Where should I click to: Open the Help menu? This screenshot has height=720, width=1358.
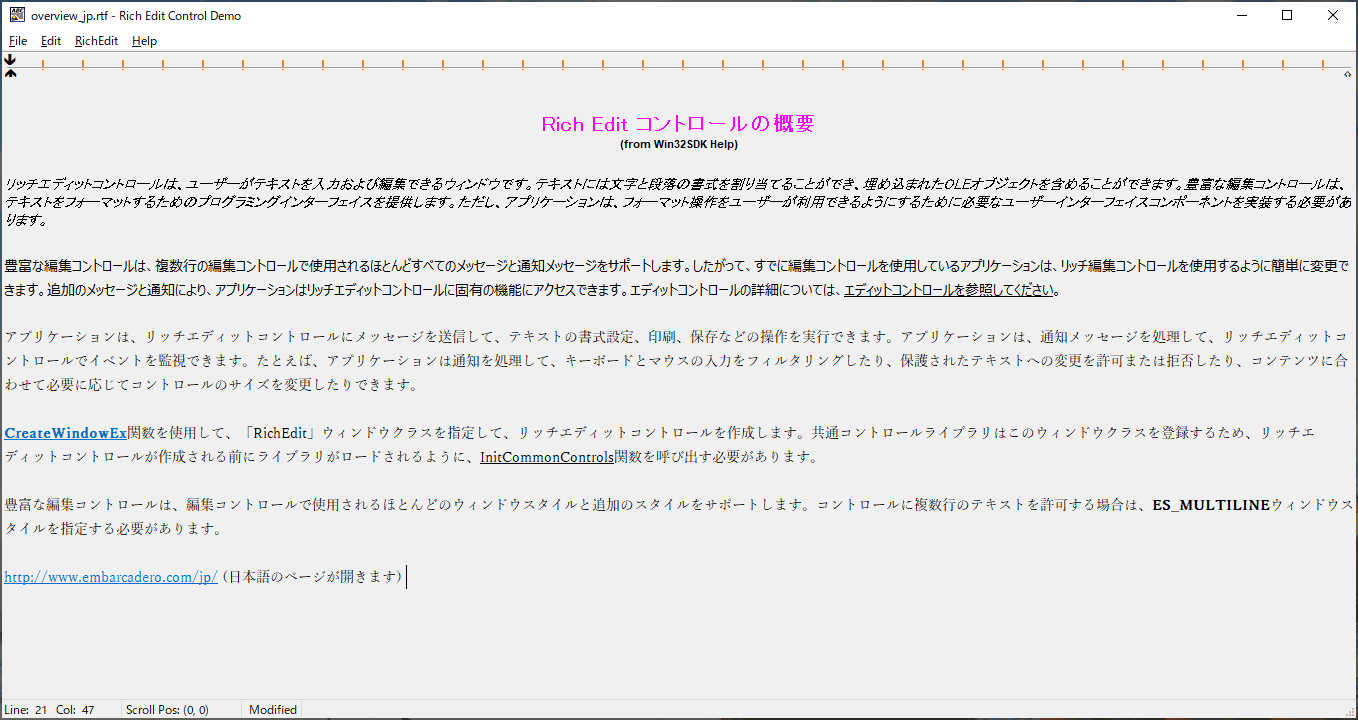coord(144,41)
